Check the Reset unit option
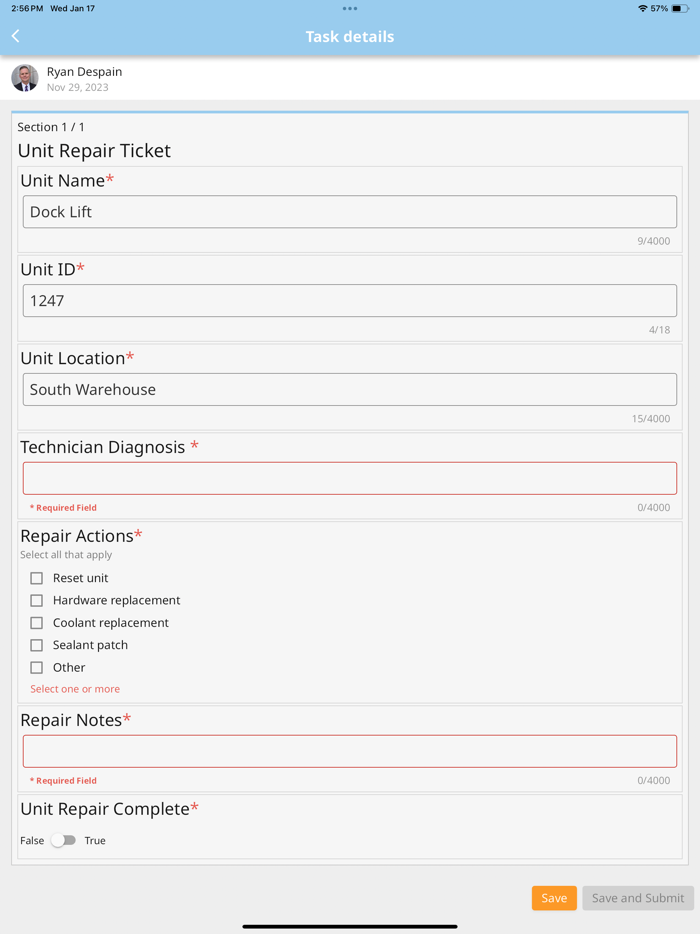 point(37,578)
